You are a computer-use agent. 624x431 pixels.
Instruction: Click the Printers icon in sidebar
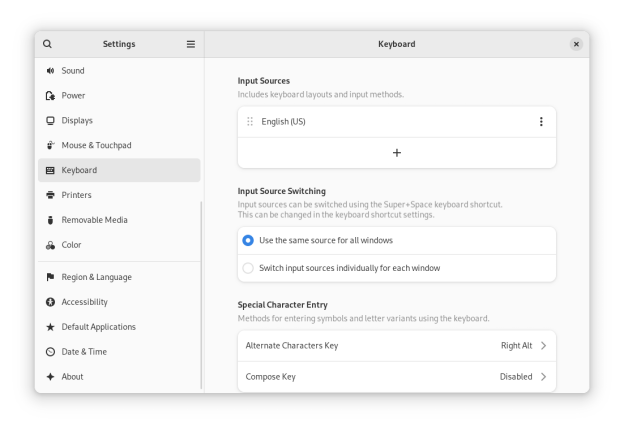(x=50, y=195)
